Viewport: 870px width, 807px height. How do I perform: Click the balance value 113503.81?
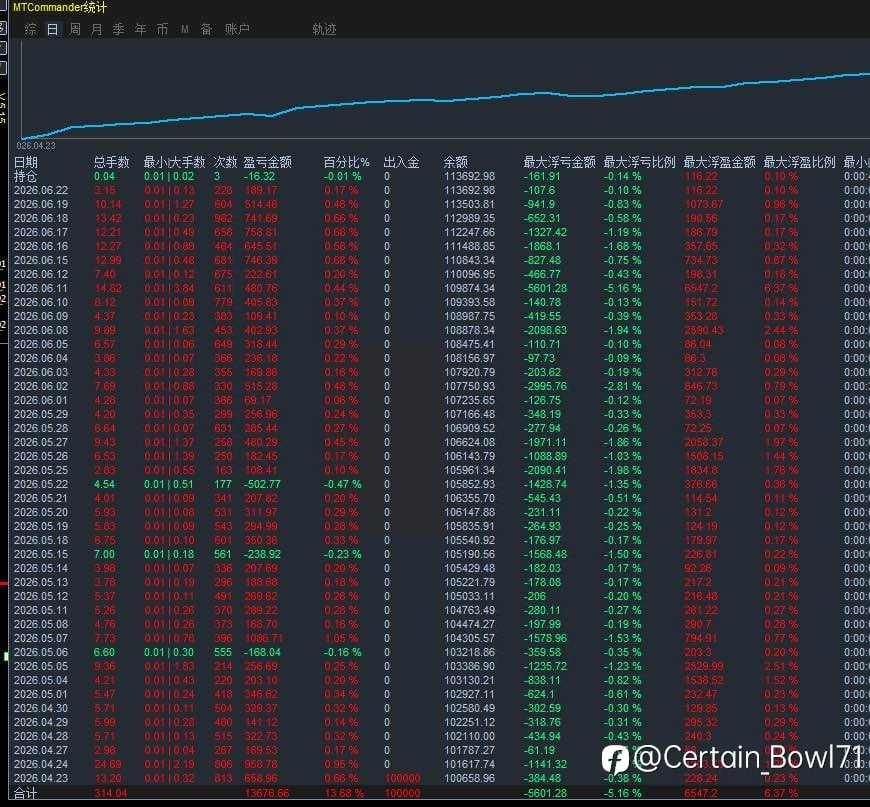click(469, 204)
